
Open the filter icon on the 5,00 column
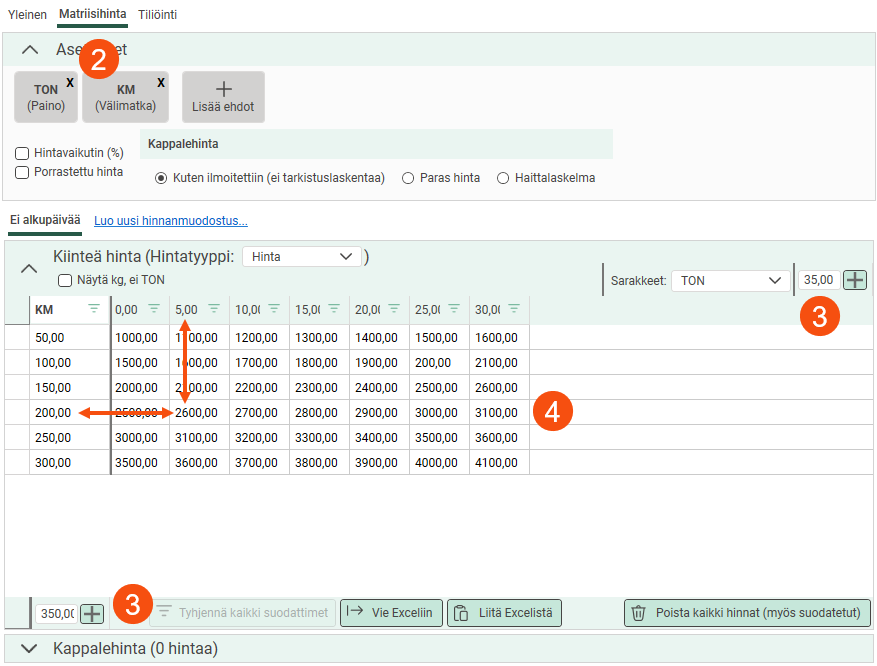click(x=214, y=309)
